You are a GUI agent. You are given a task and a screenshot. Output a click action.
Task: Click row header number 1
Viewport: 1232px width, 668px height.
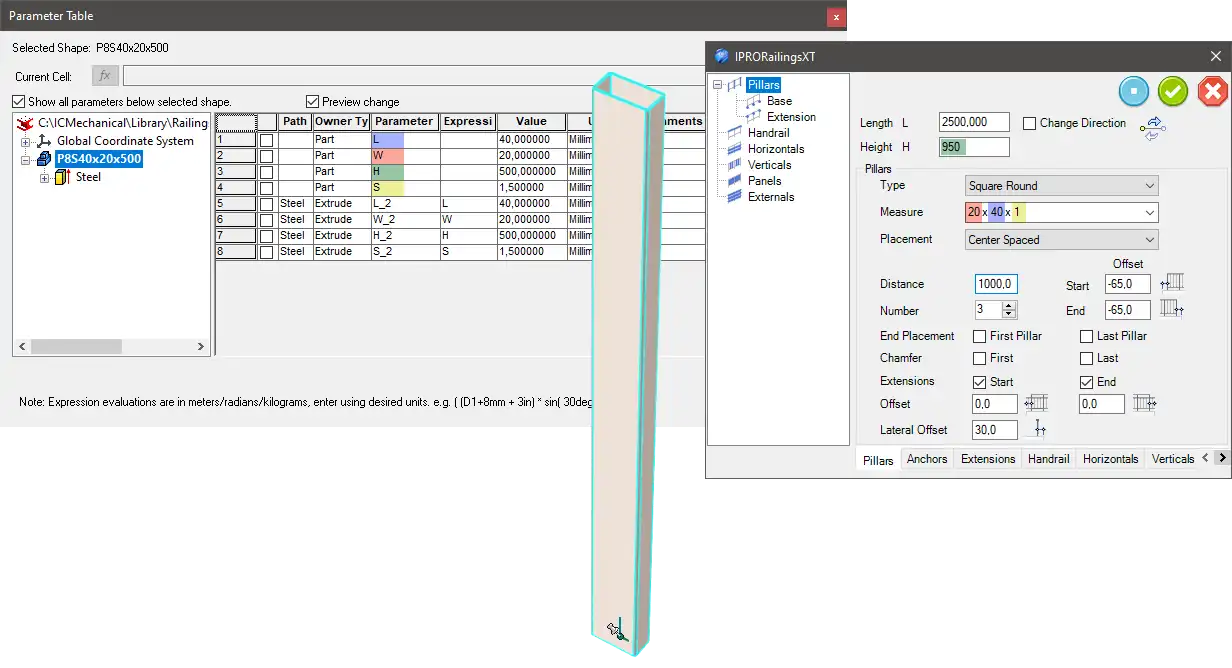(236, 140)
